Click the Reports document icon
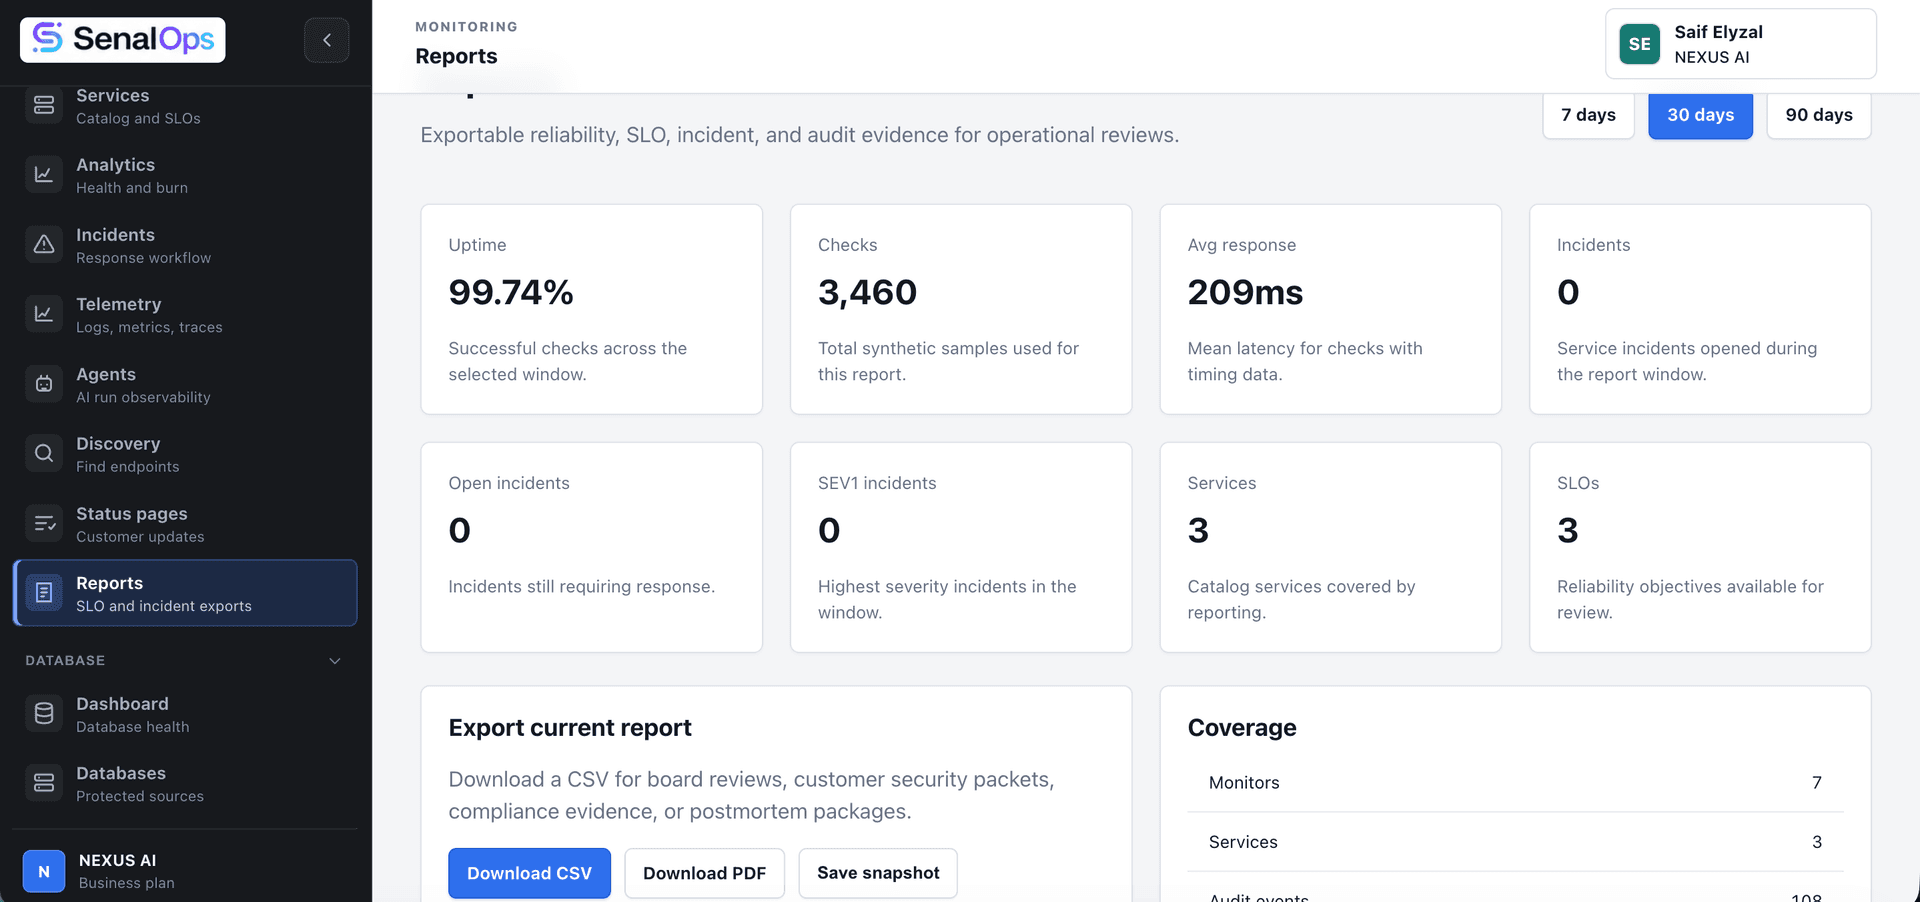This screenshot has height=902, width=1920. 44,593
